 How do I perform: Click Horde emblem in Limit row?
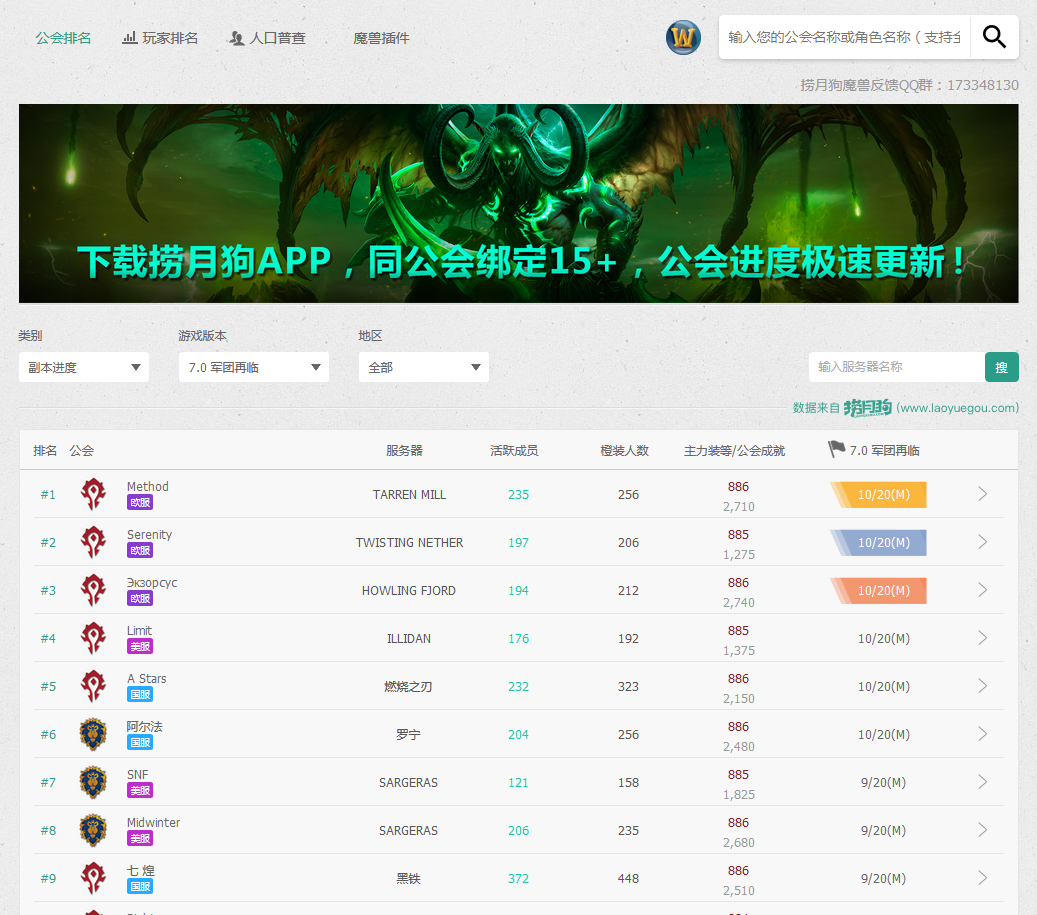tap(93, 638)
